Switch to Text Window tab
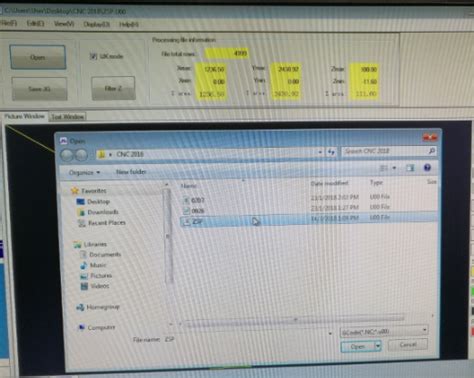Screen dimensions: 474x378 pyautogui.click(x=68, y=117)
